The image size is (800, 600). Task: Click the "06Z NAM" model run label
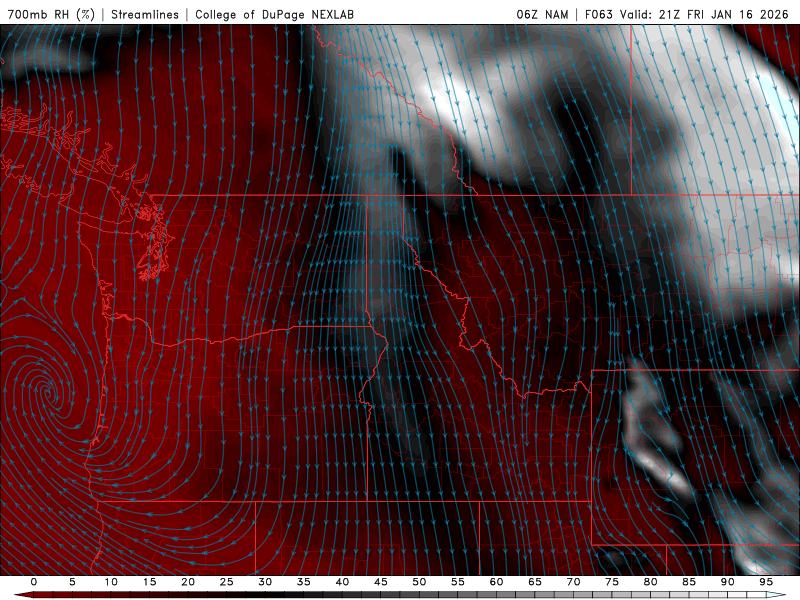pos(542,14)
